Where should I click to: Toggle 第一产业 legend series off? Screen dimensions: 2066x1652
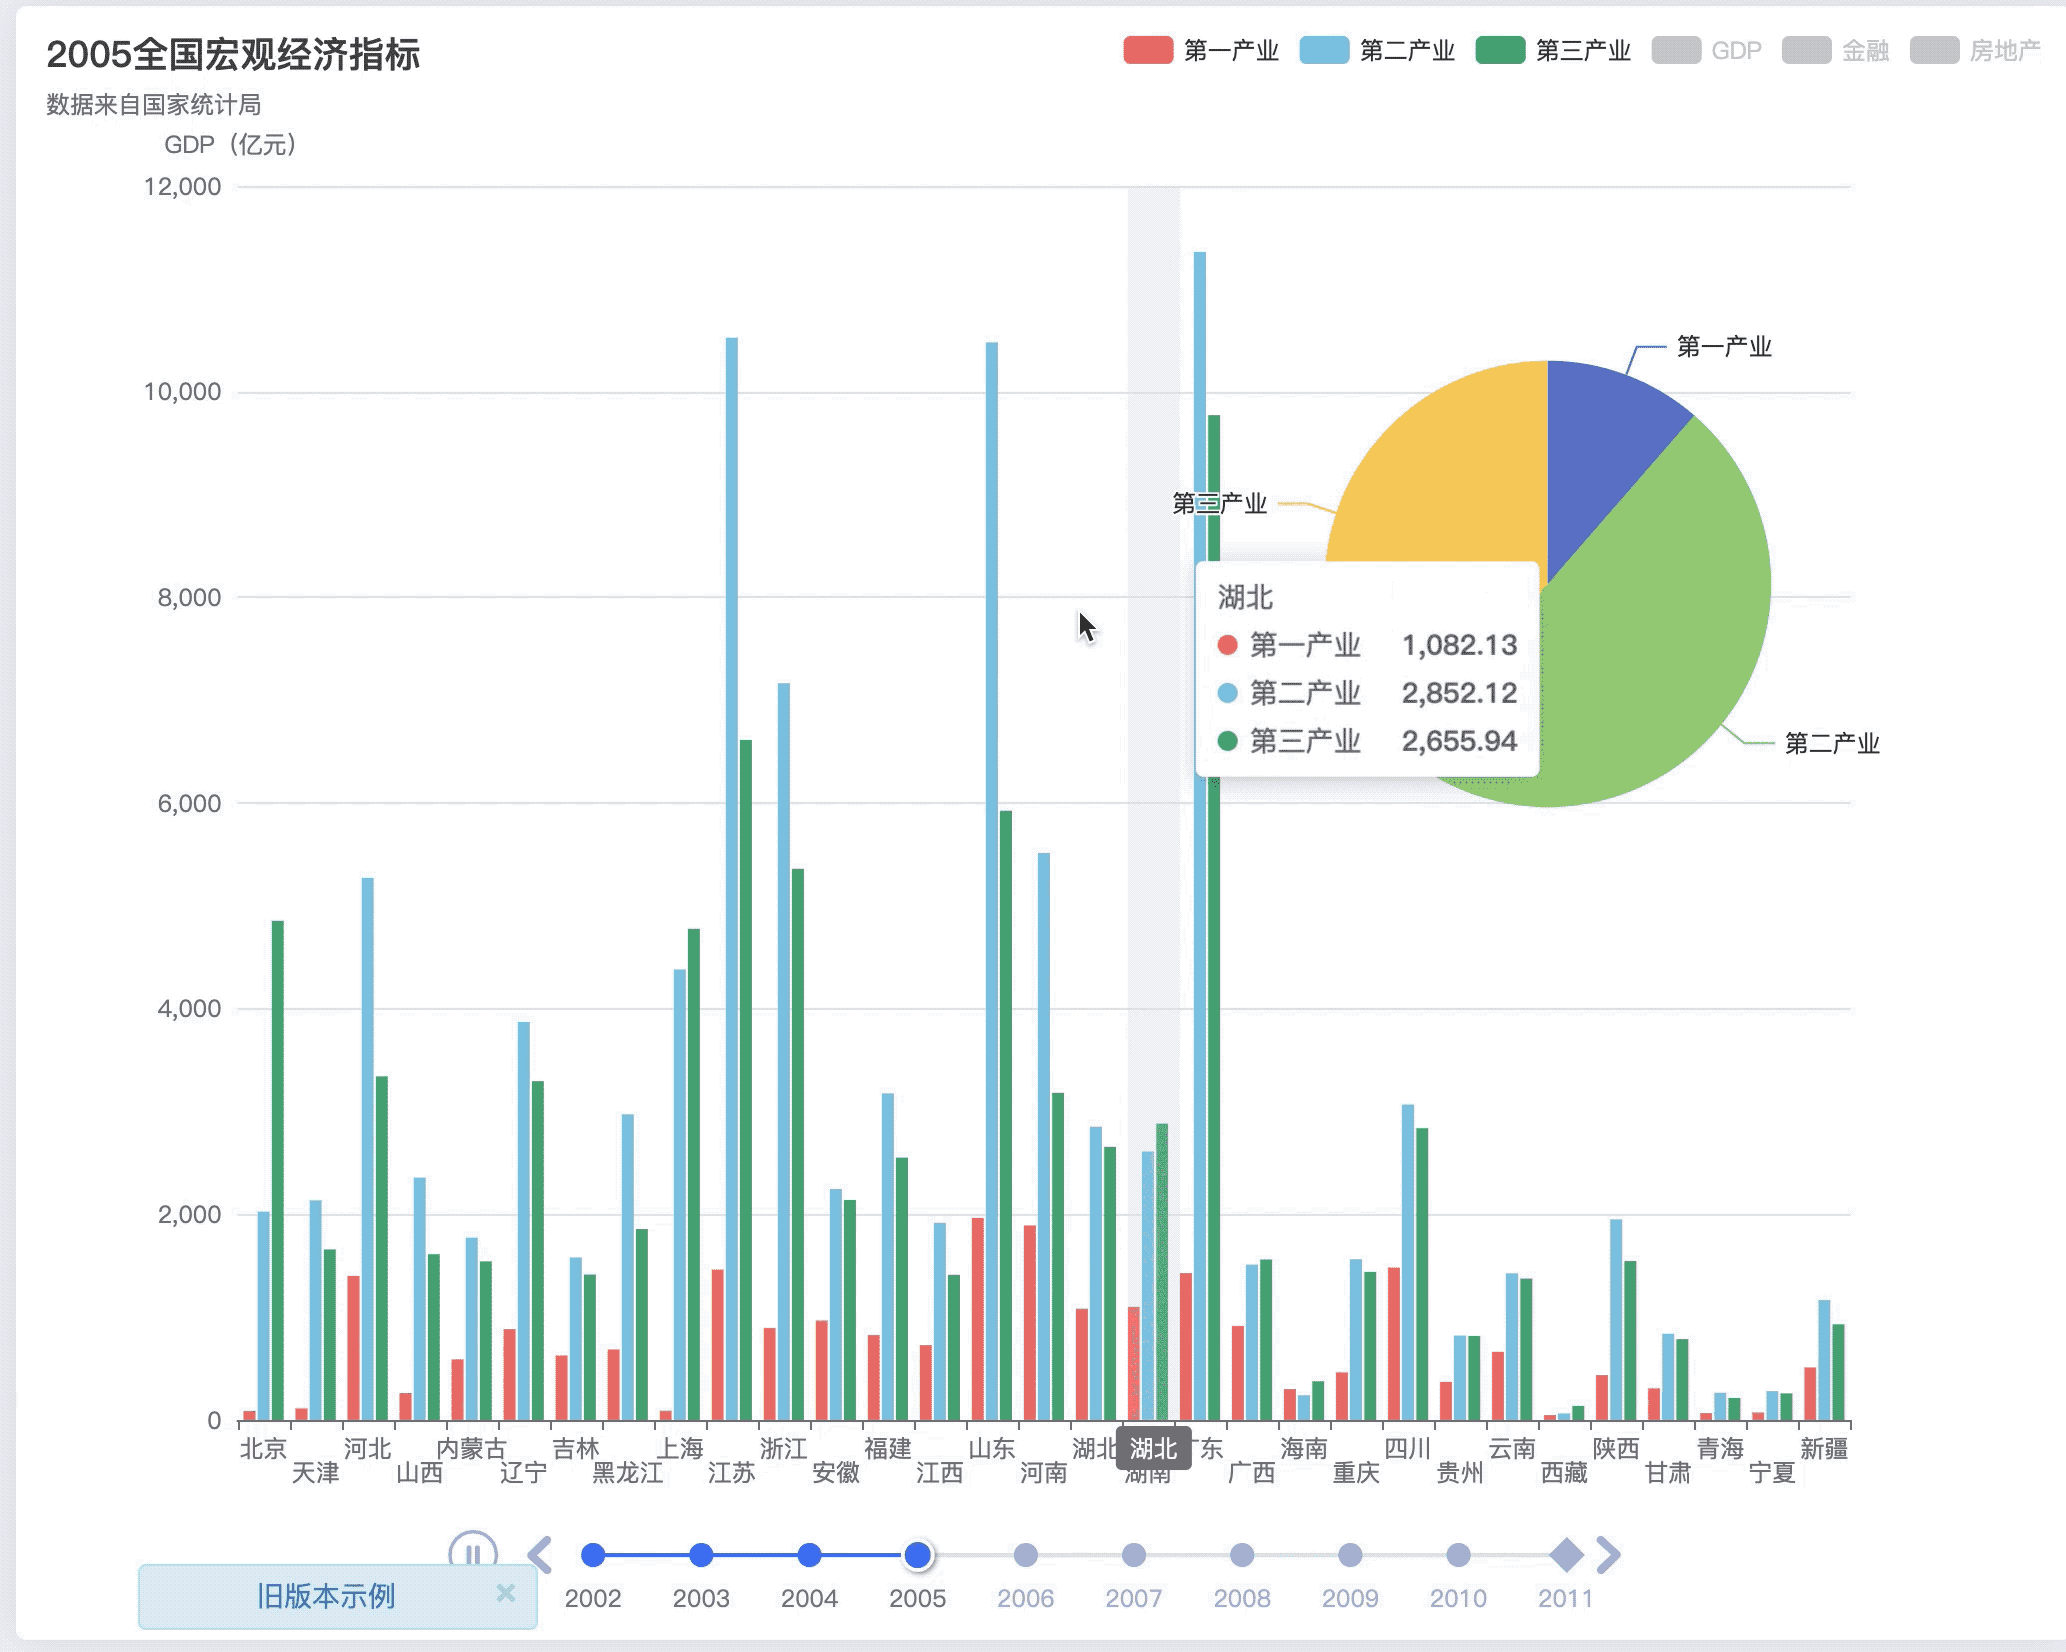[x=1201, y=50]
